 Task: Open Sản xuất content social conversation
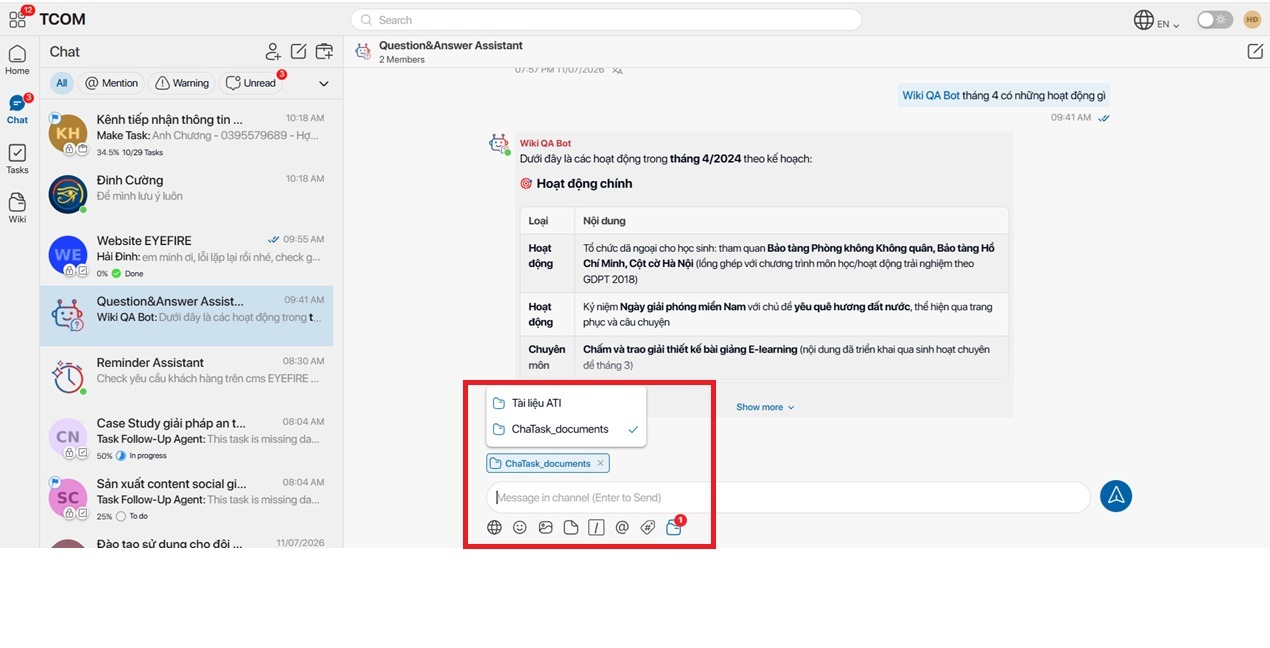point(187,498)
